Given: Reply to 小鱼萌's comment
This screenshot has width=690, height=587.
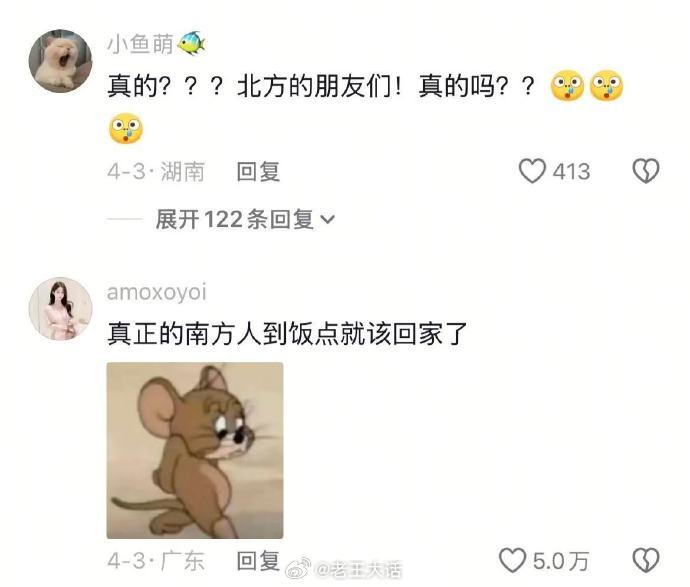Looking at the screenshot, I should coord(258,171).
